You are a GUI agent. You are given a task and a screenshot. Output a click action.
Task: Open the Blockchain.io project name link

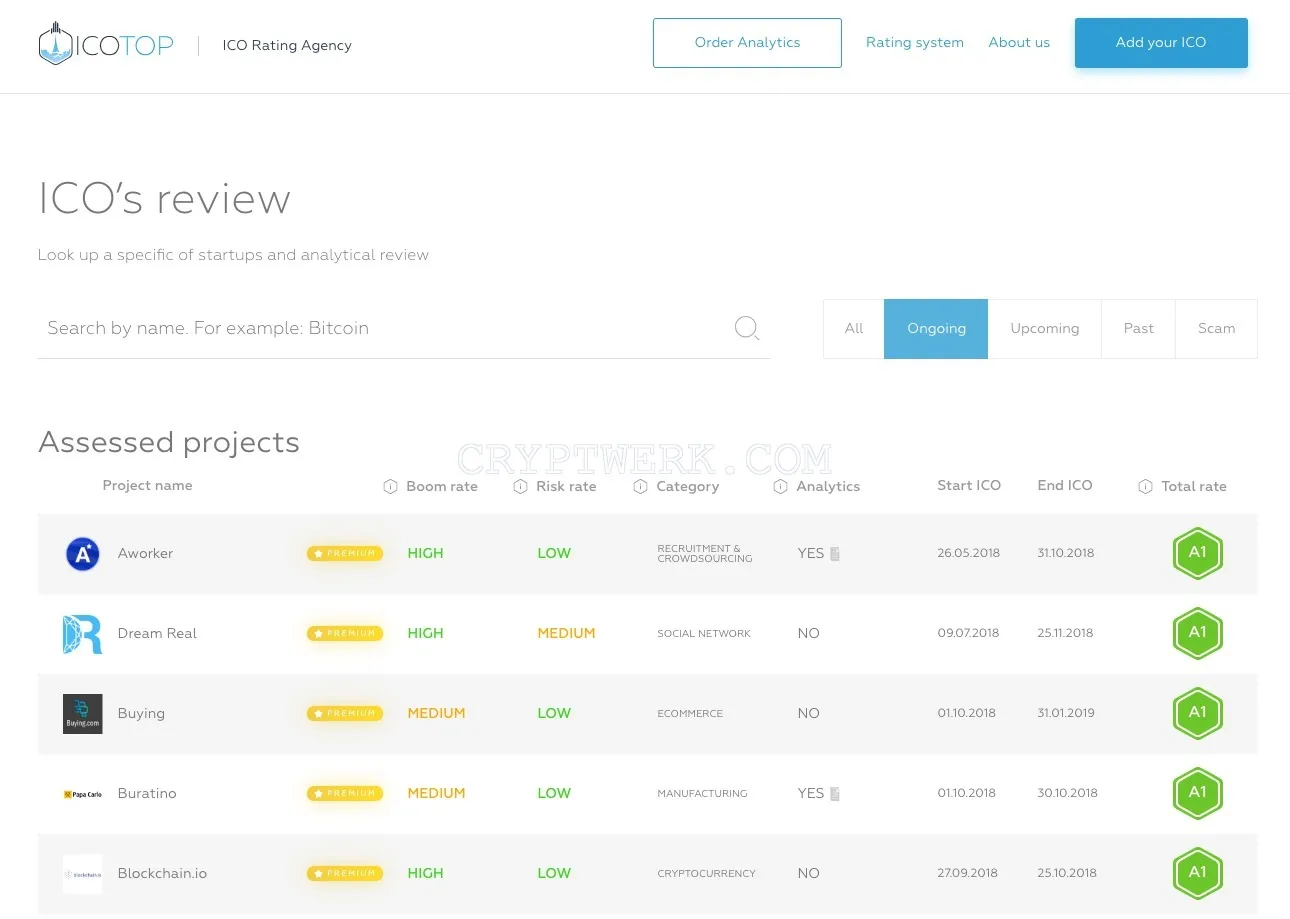pos(162,874)
